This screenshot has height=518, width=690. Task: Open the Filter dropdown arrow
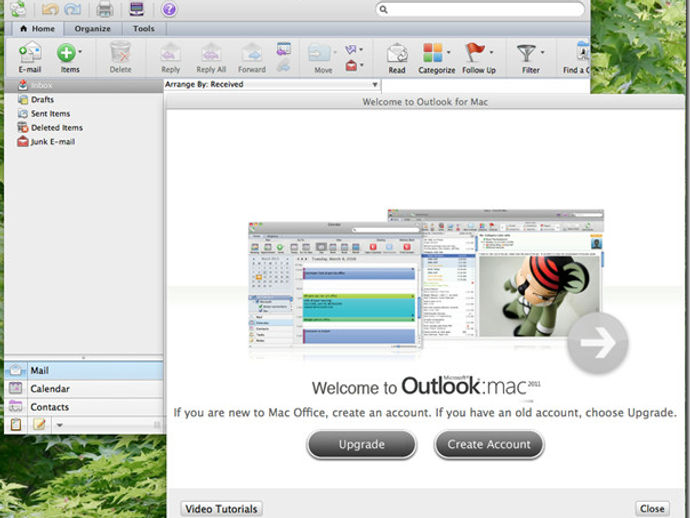click(x=542, y=52)
